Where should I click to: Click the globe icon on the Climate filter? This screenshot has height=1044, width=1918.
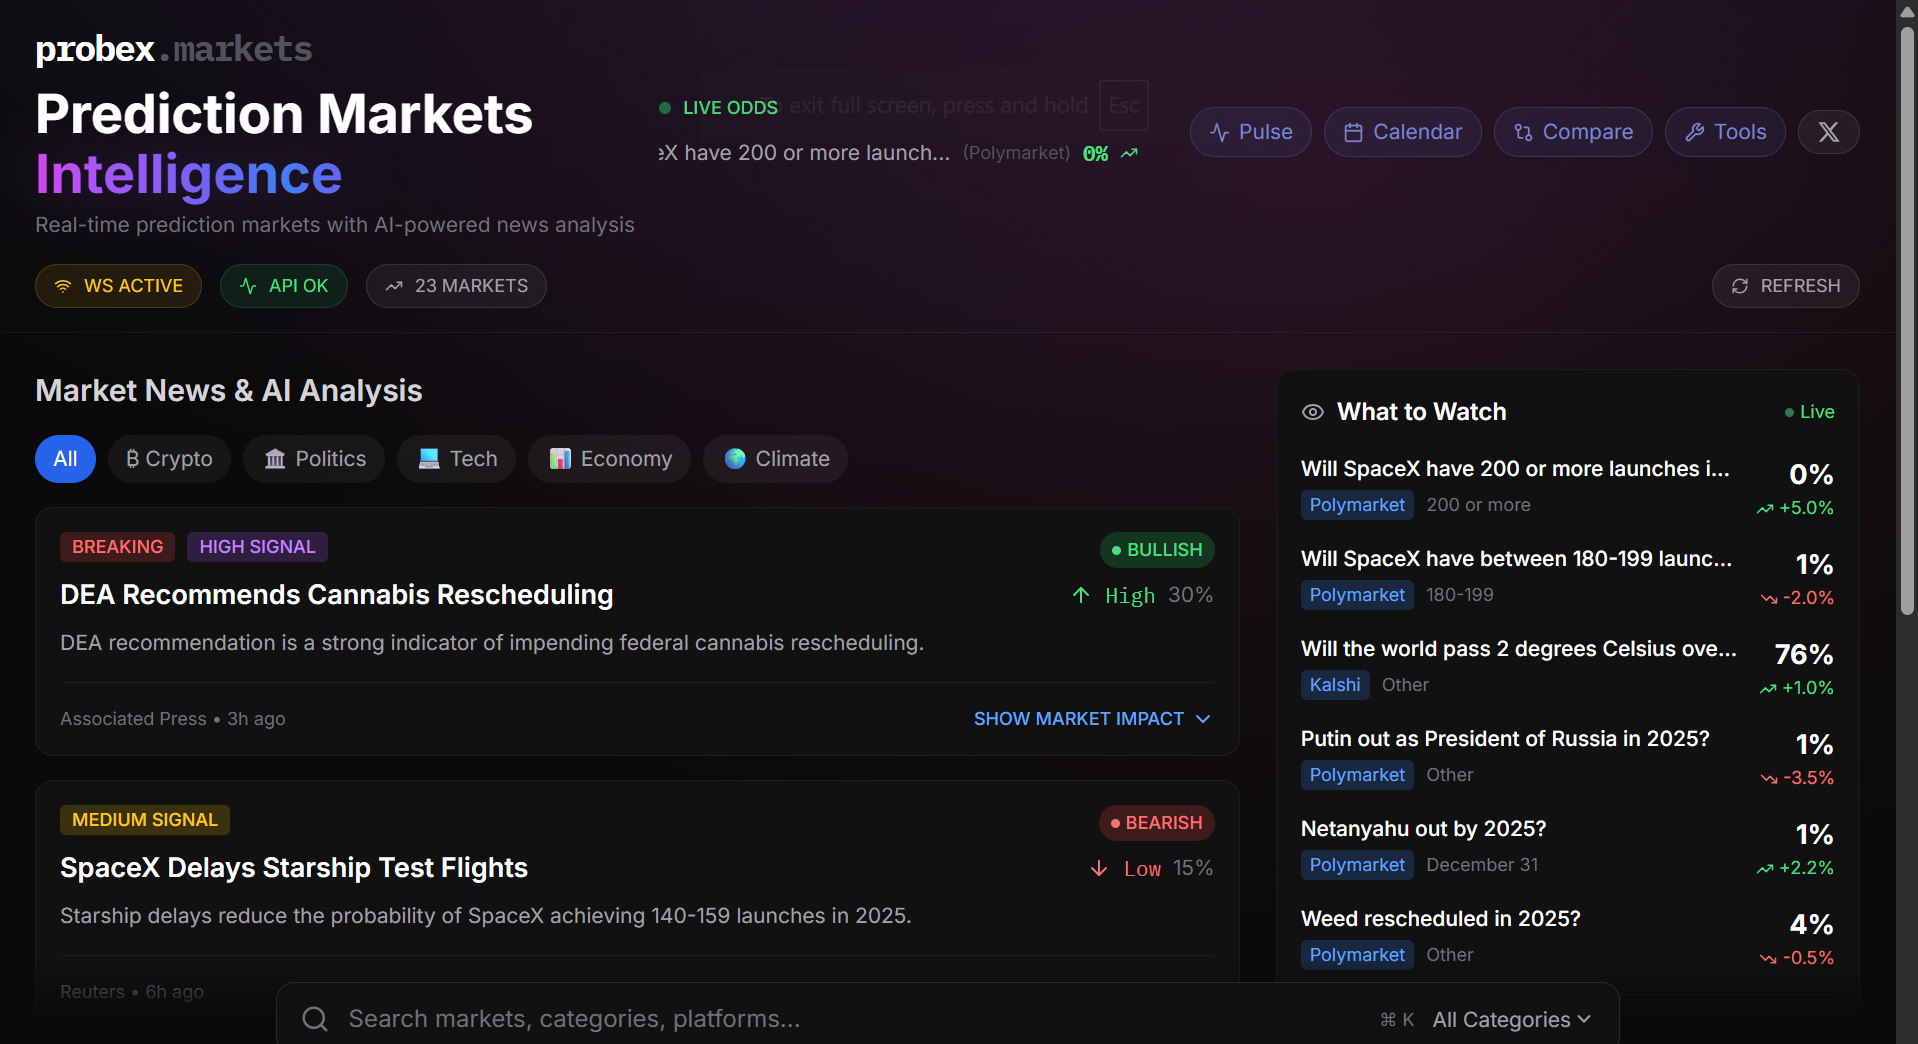(x=735, y=458)
